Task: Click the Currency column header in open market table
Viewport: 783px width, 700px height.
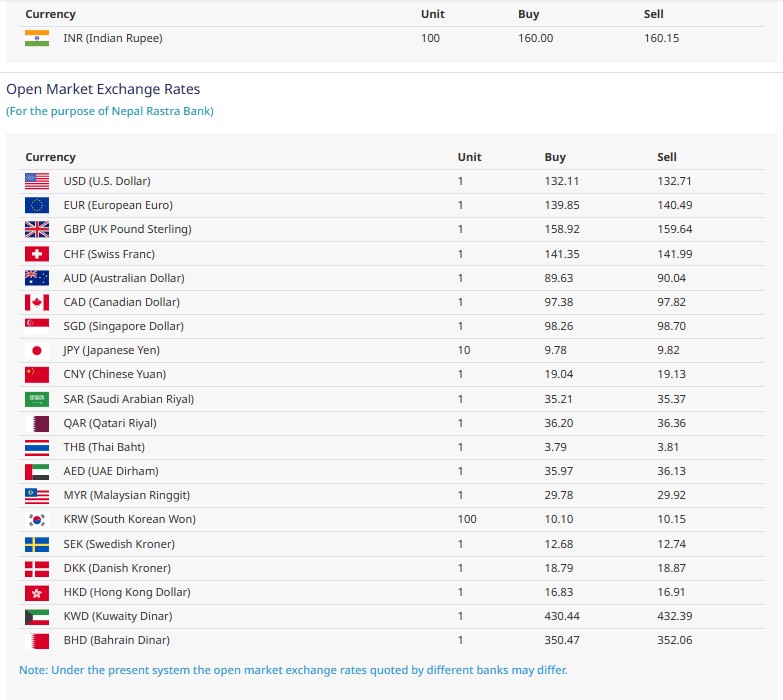Action: pyautogui.click(x=51, y=157)
